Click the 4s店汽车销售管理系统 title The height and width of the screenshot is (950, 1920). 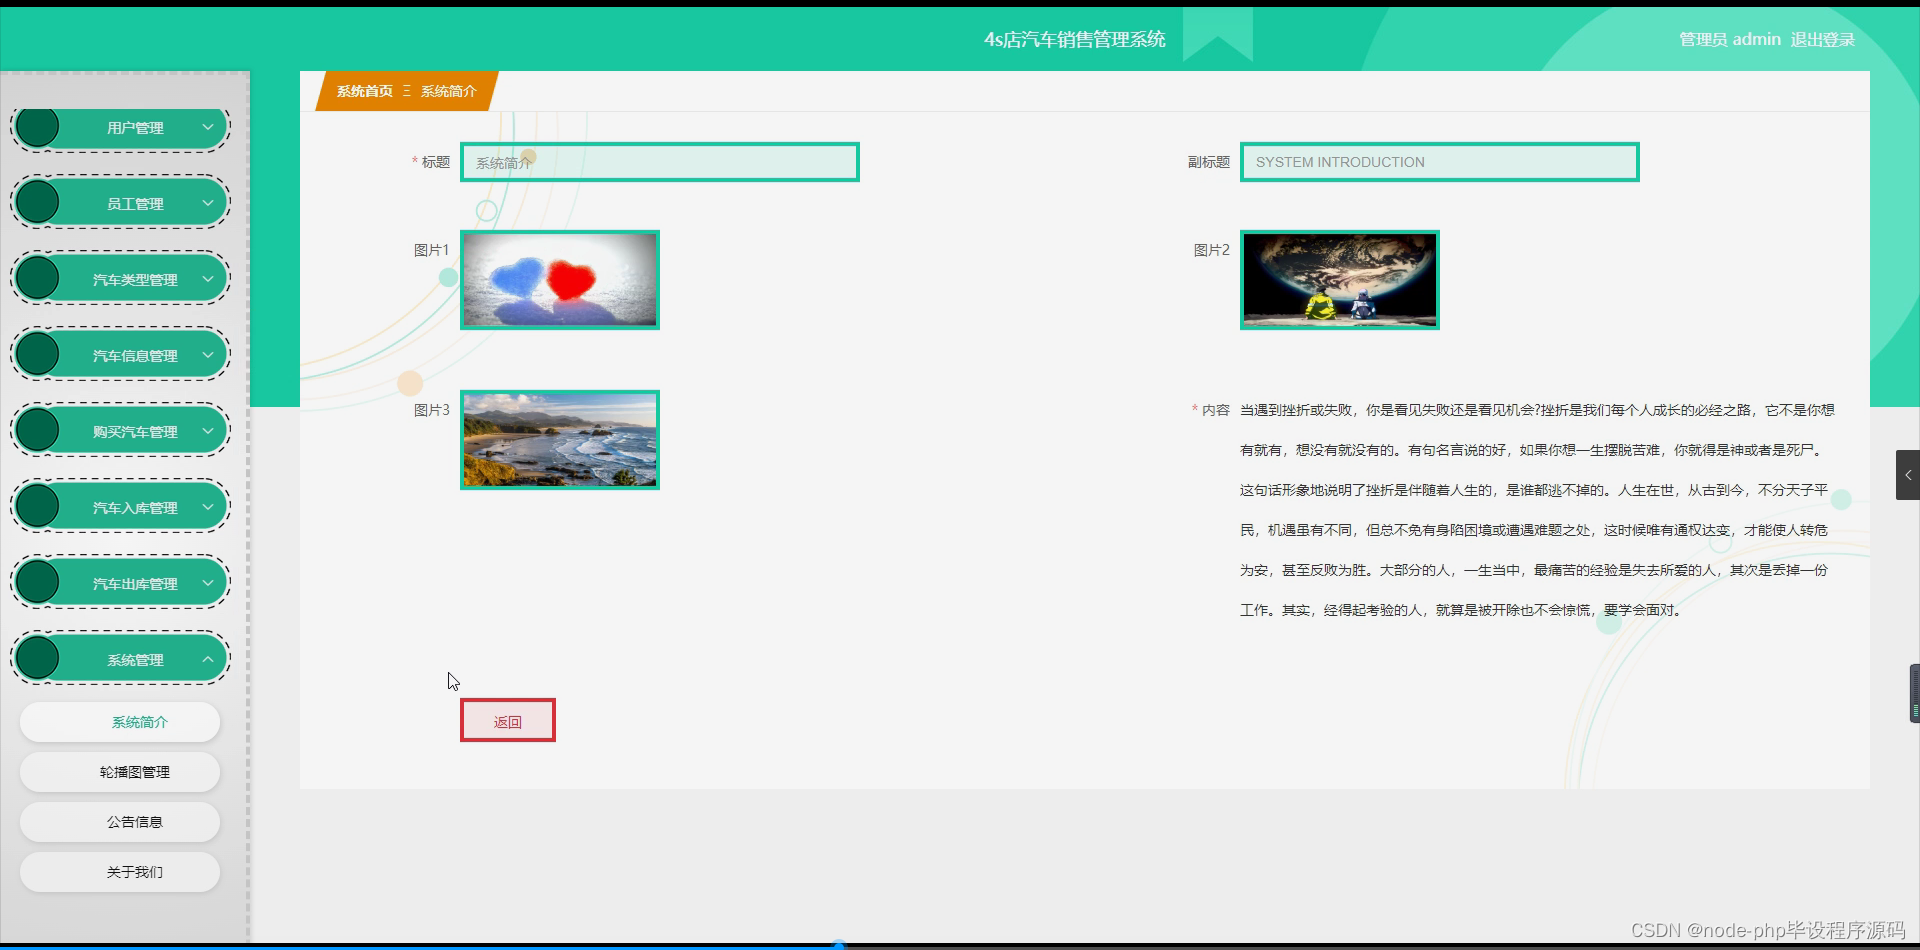coord(1075,40)
